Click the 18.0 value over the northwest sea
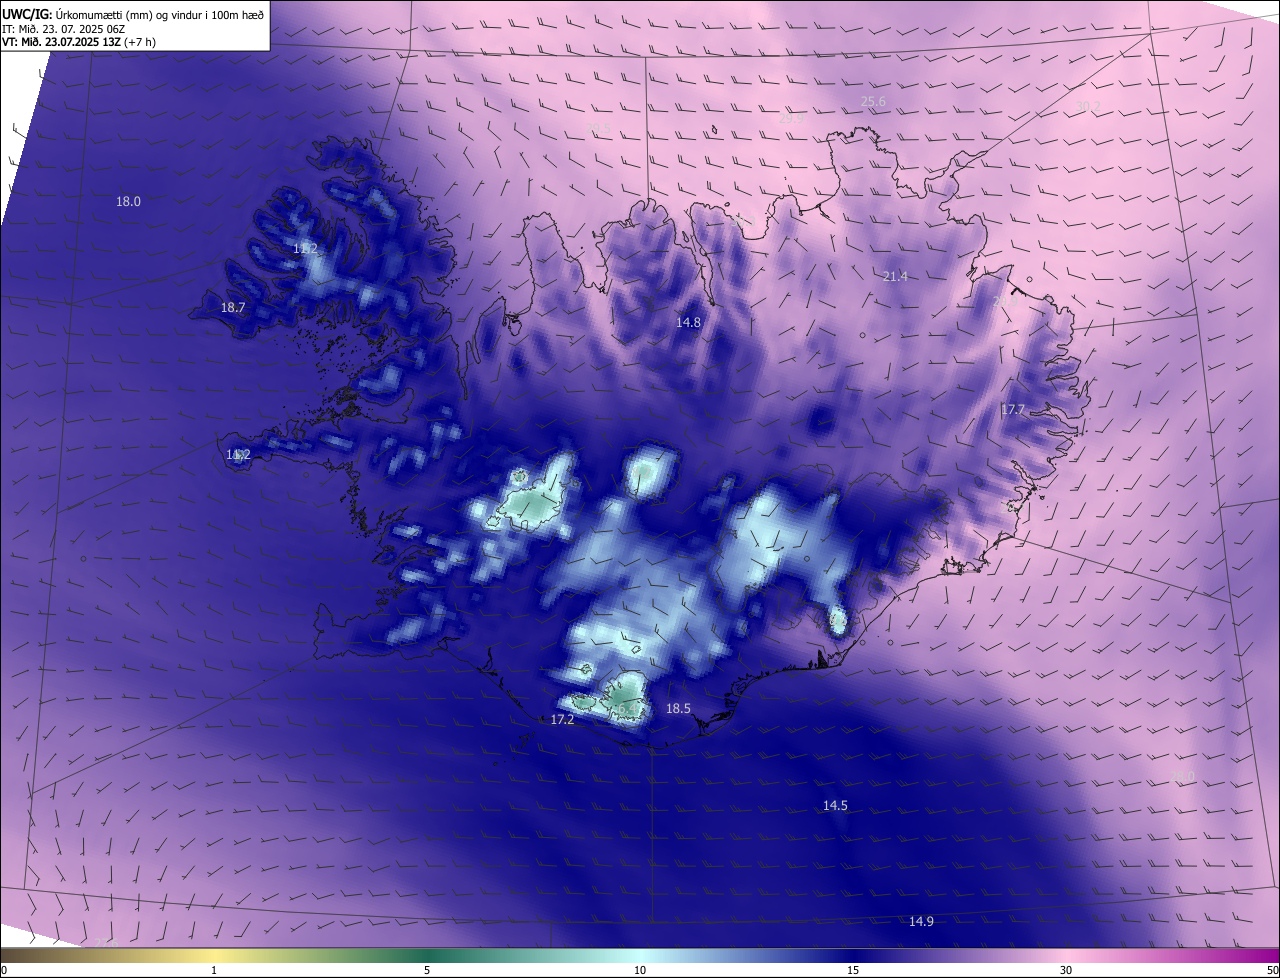The width and height of the screenshot is (1280, 978). 128,201
